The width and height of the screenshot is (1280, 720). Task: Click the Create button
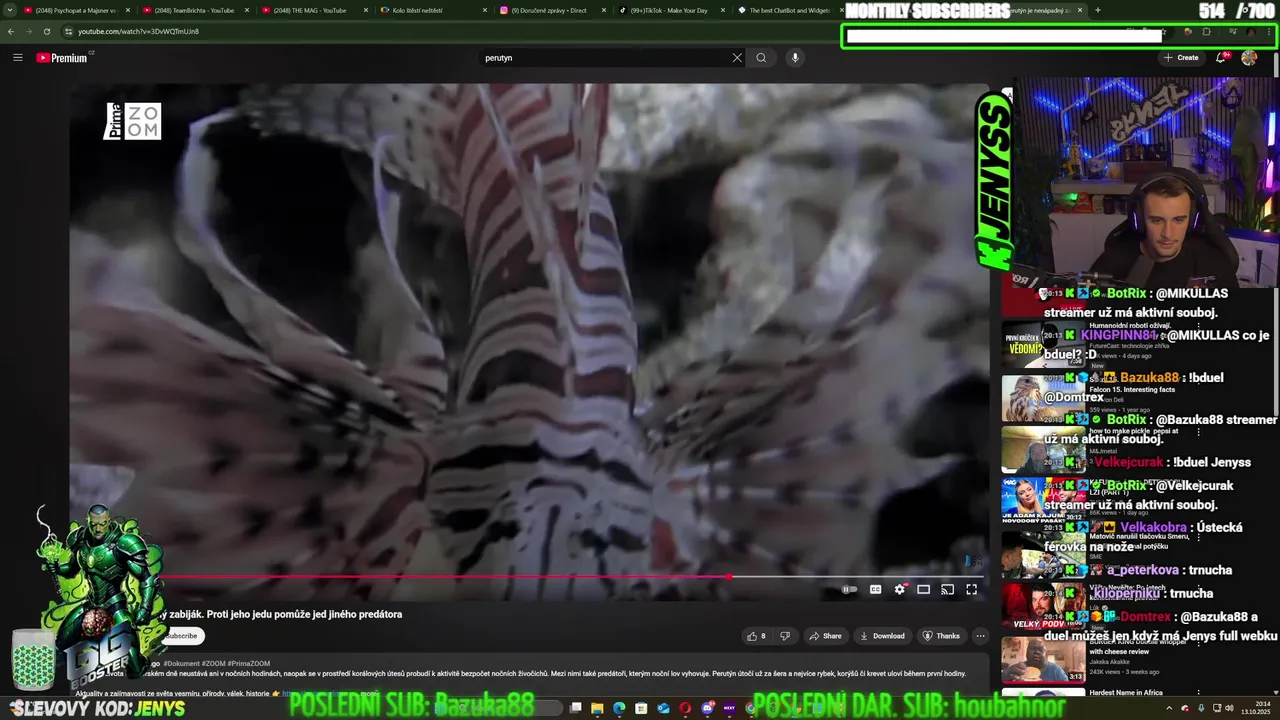(x=1181, y=58)
